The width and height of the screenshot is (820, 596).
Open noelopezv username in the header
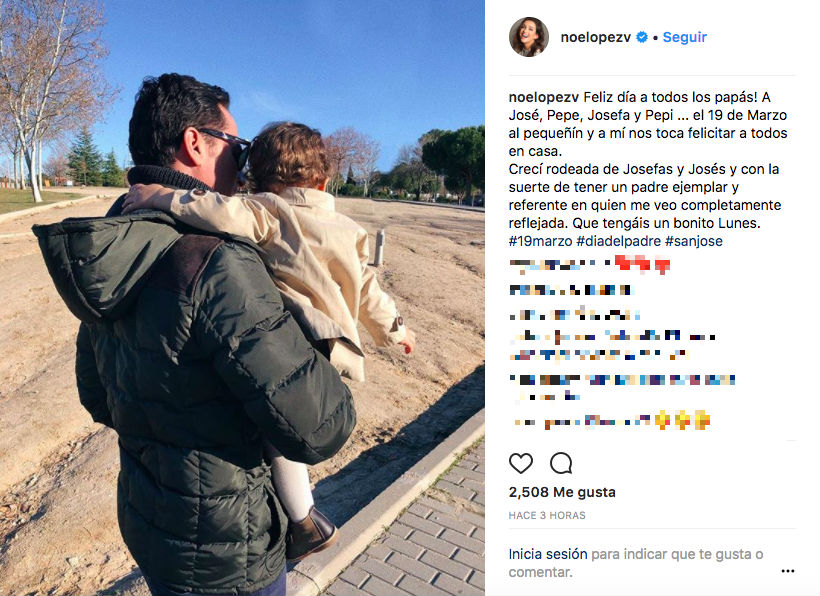(x=596, y=37)
